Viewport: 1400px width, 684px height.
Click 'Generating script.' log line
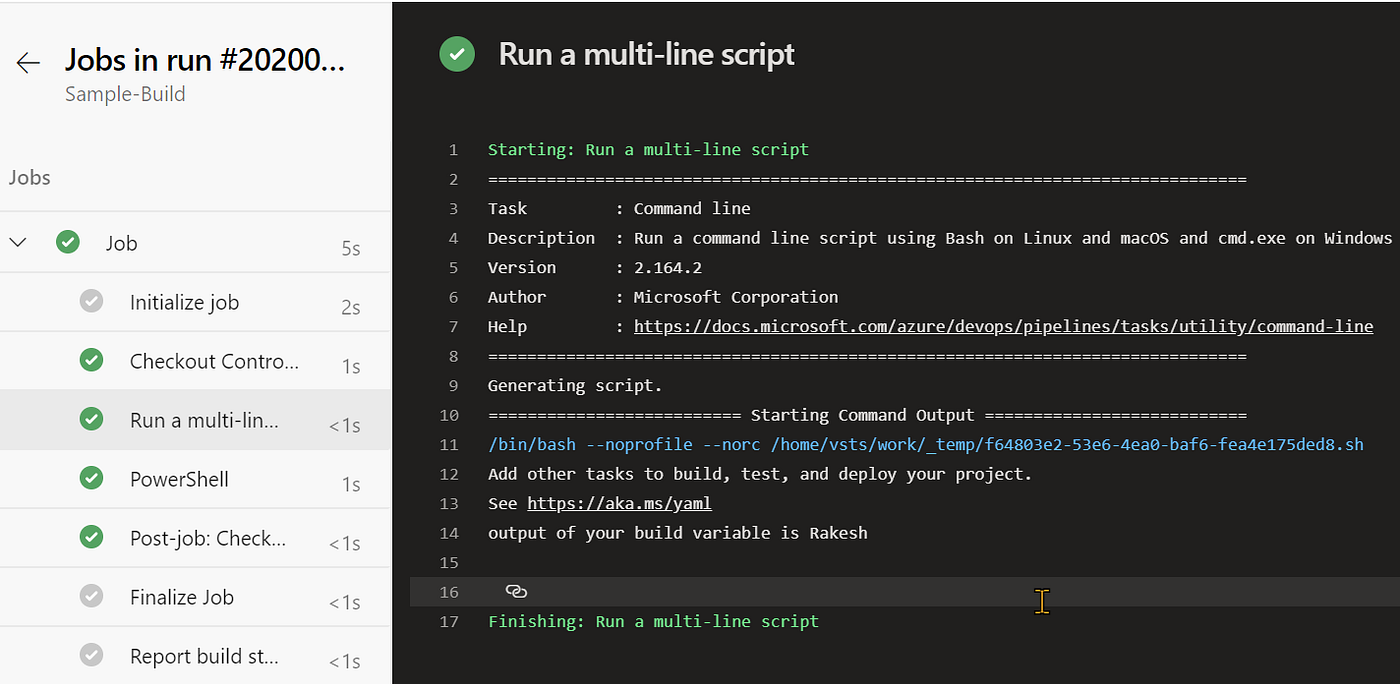[575, 386]
